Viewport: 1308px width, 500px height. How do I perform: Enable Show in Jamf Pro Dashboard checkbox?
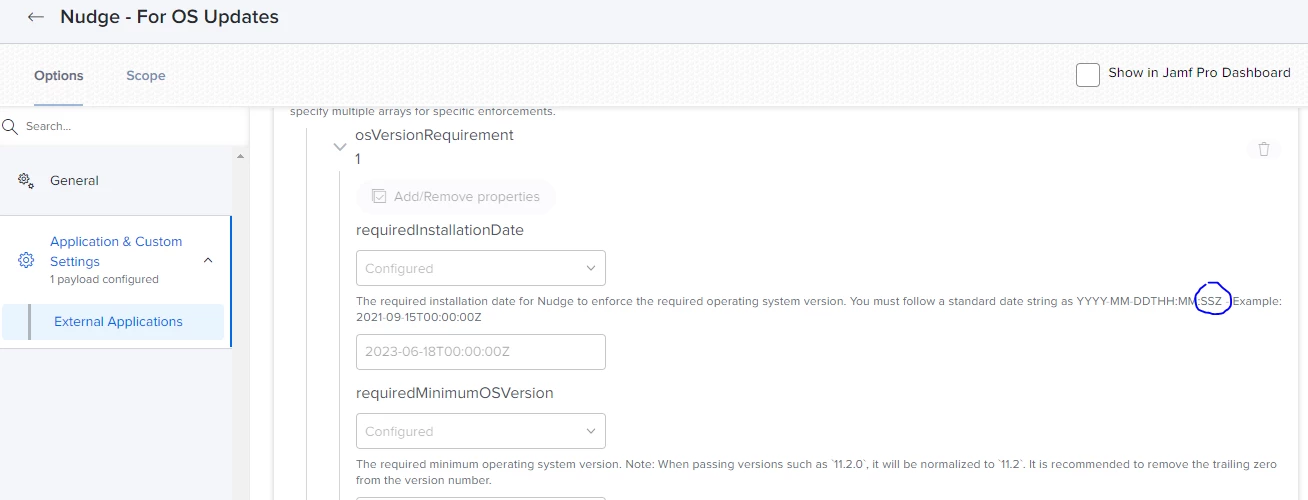click(x=1088, y=75)
